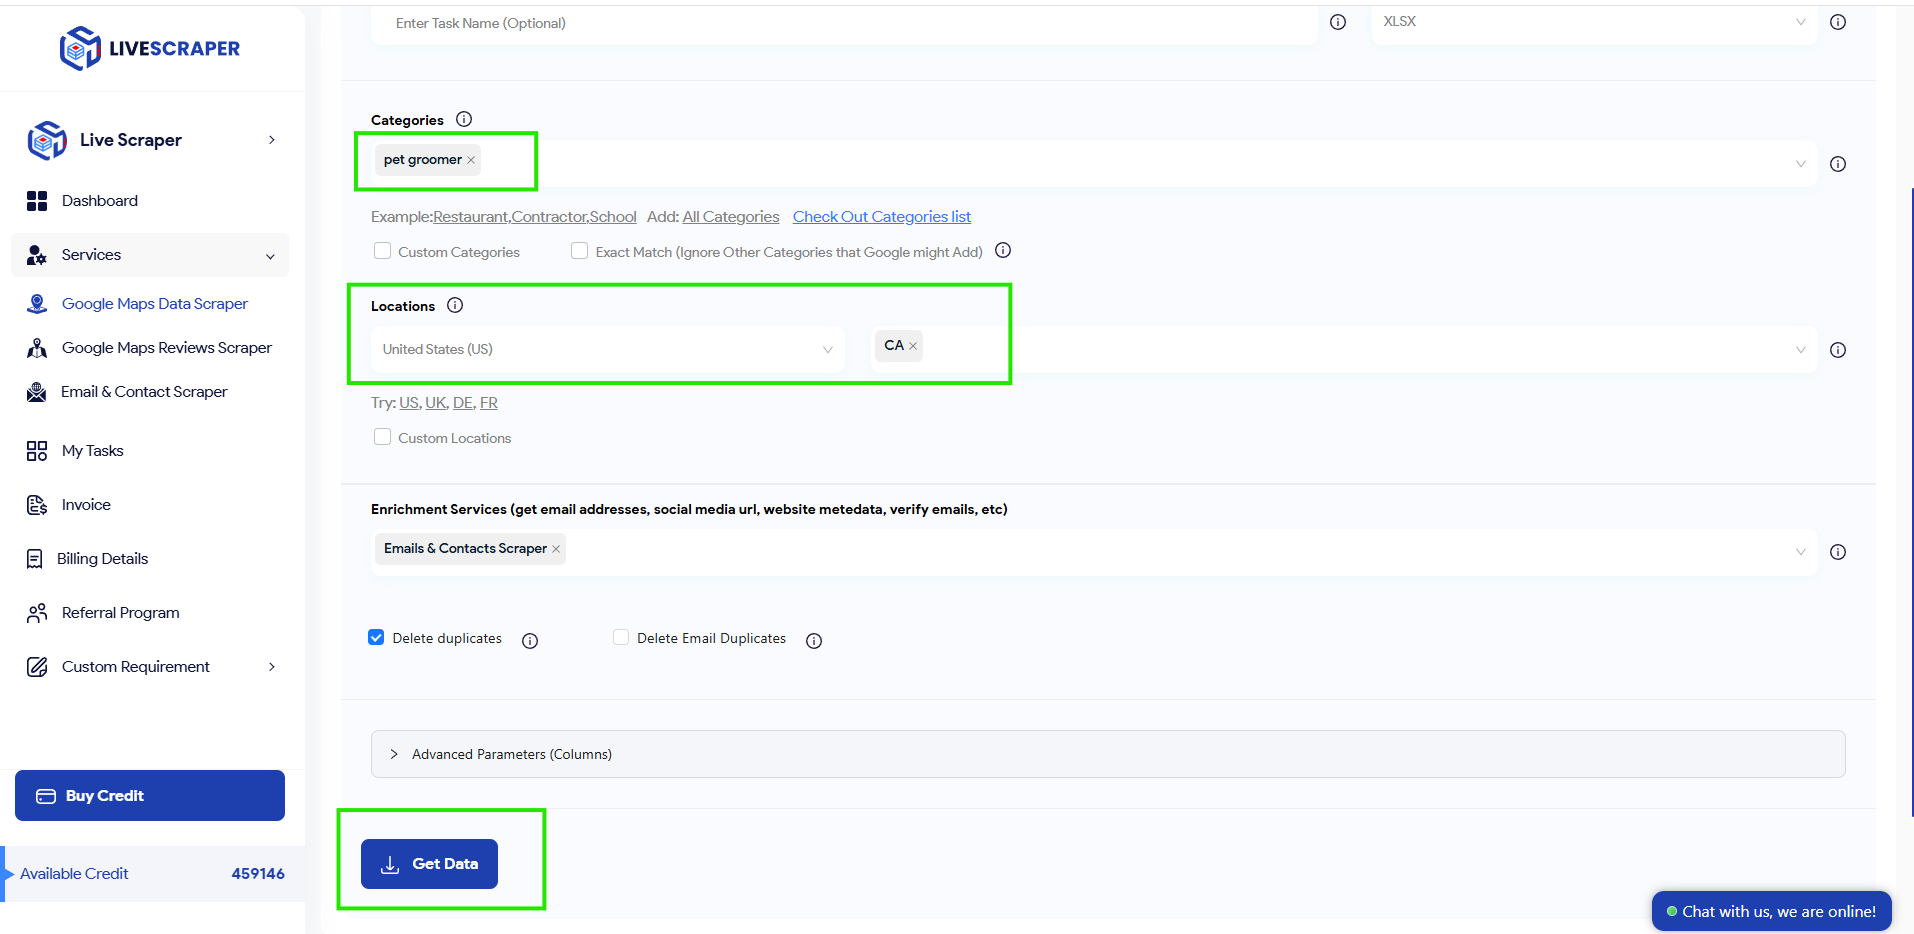Screen dimensions: 1914x934
Task: Open the Enrichment Services dropdown arrow
Action: (1801, 552)
